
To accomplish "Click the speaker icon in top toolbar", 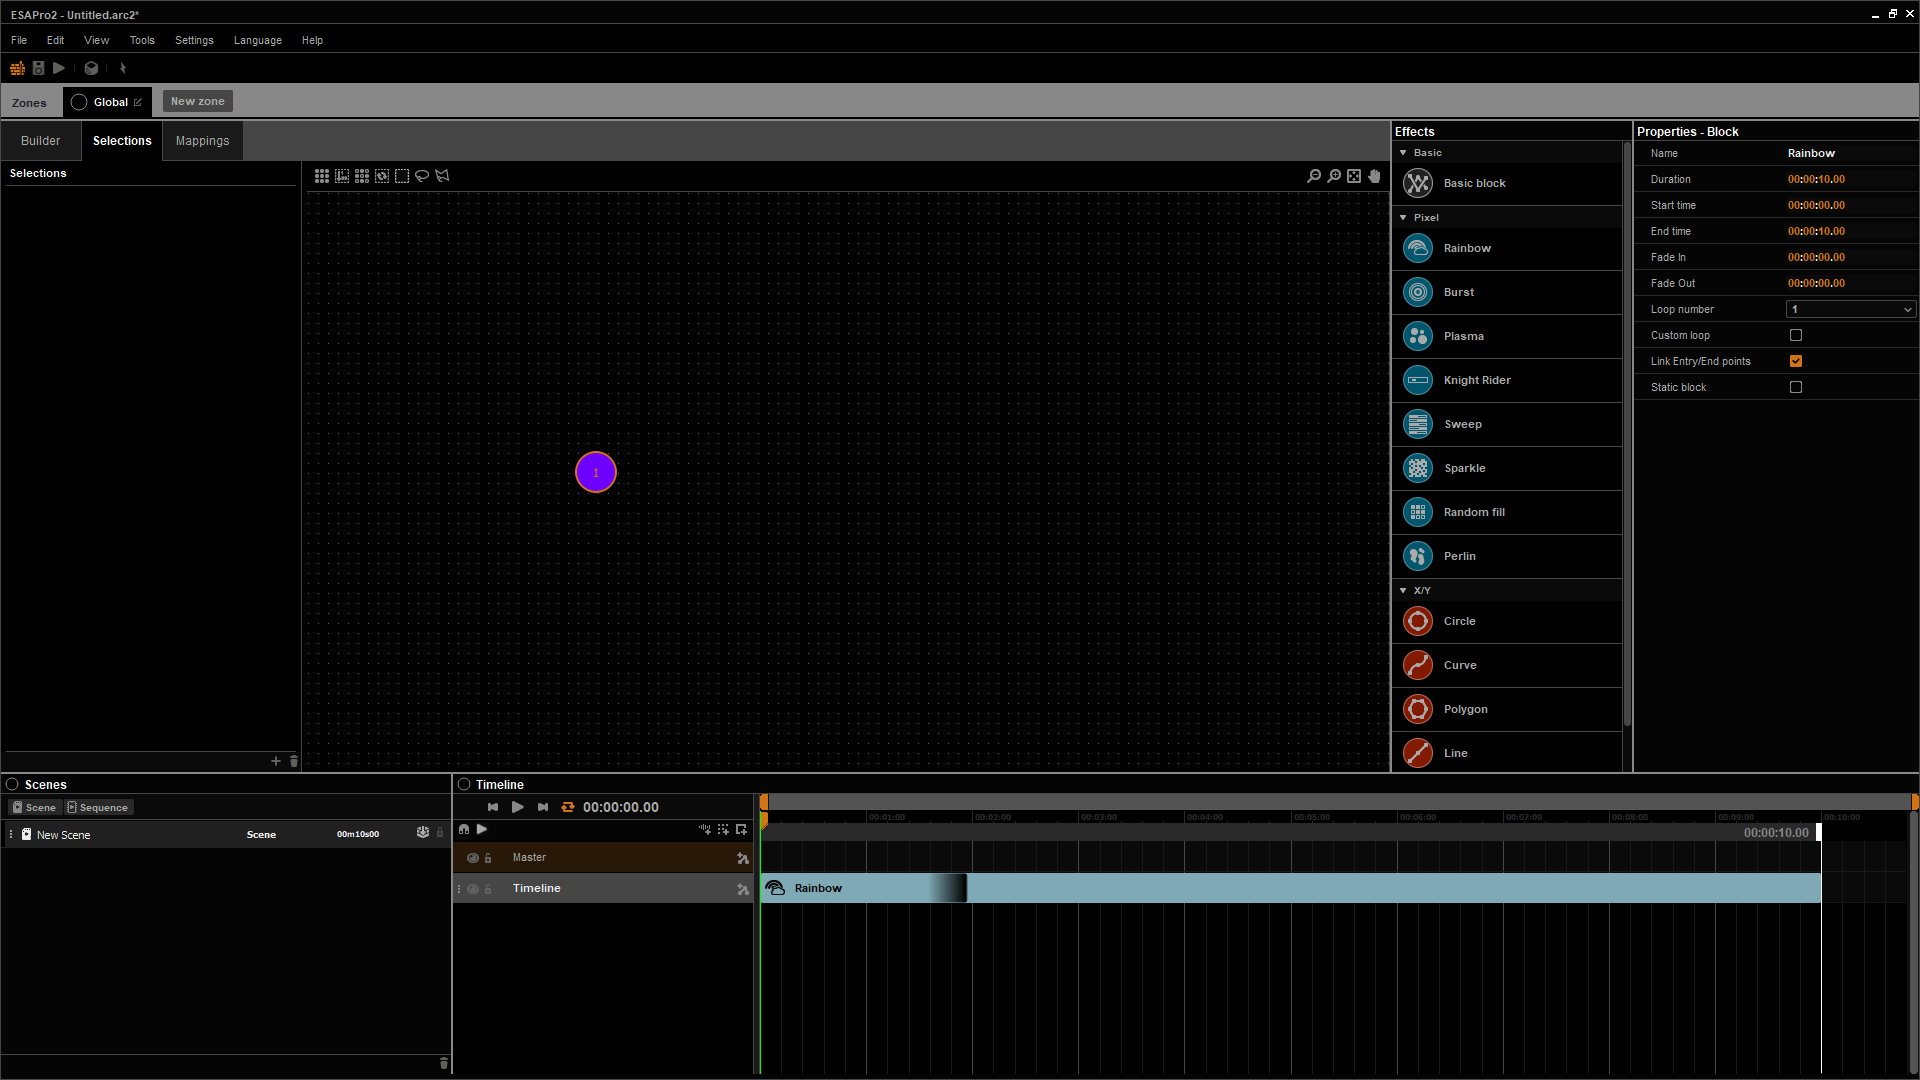I will [x=38, y=68].
